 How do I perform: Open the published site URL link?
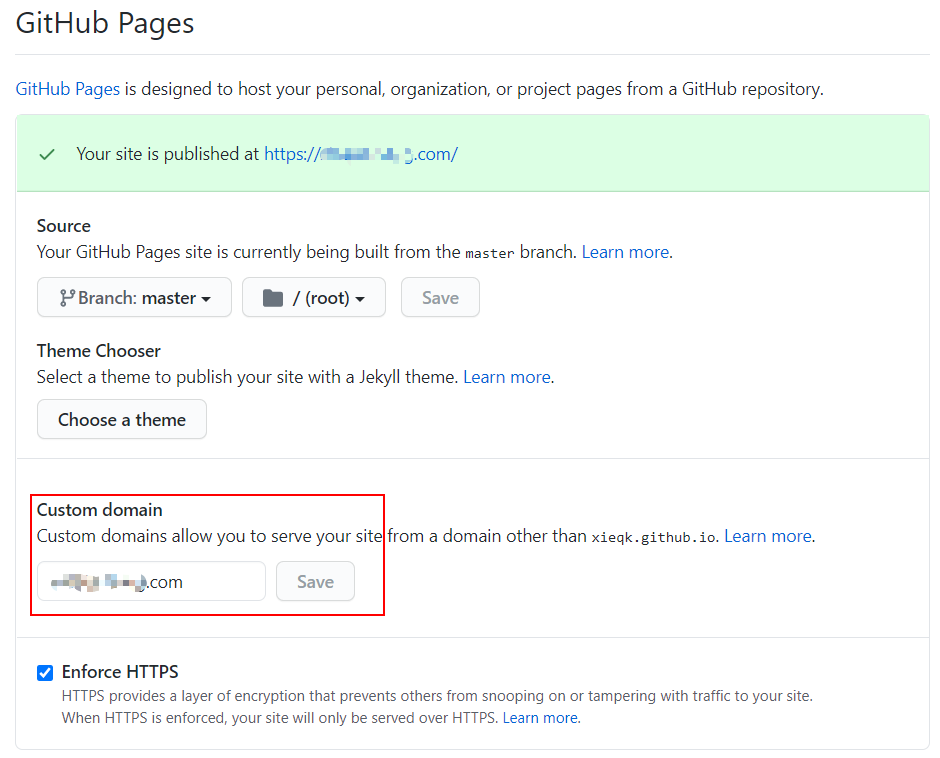[361, 154]
